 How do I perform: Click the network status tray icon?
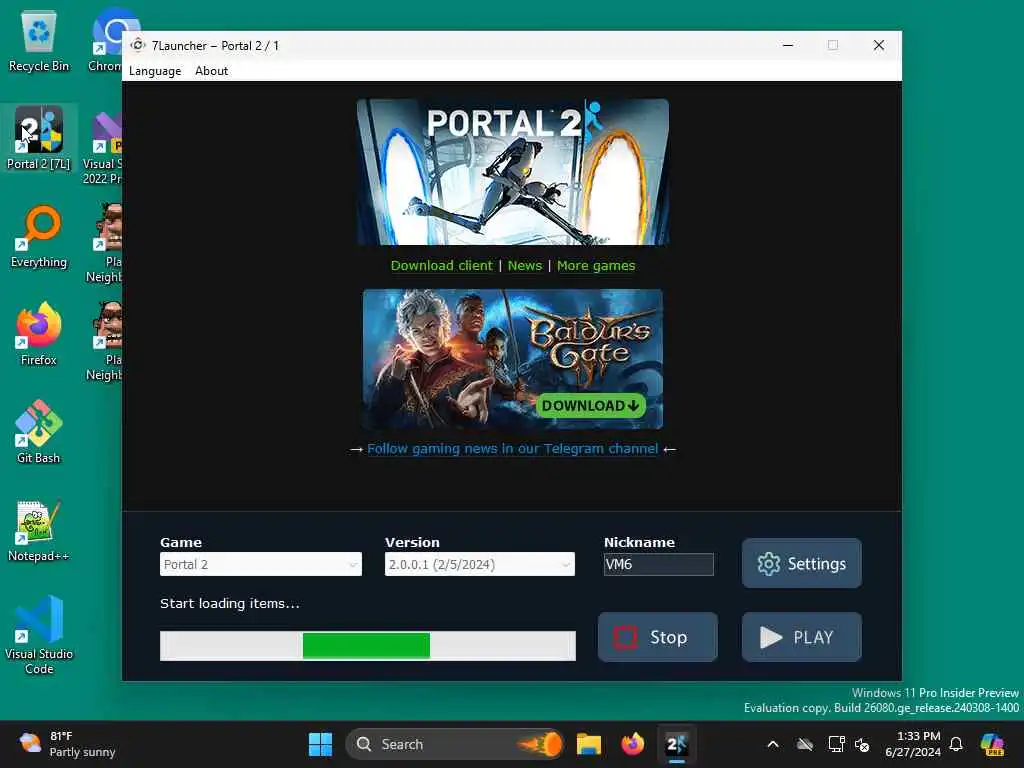[836, 744]
